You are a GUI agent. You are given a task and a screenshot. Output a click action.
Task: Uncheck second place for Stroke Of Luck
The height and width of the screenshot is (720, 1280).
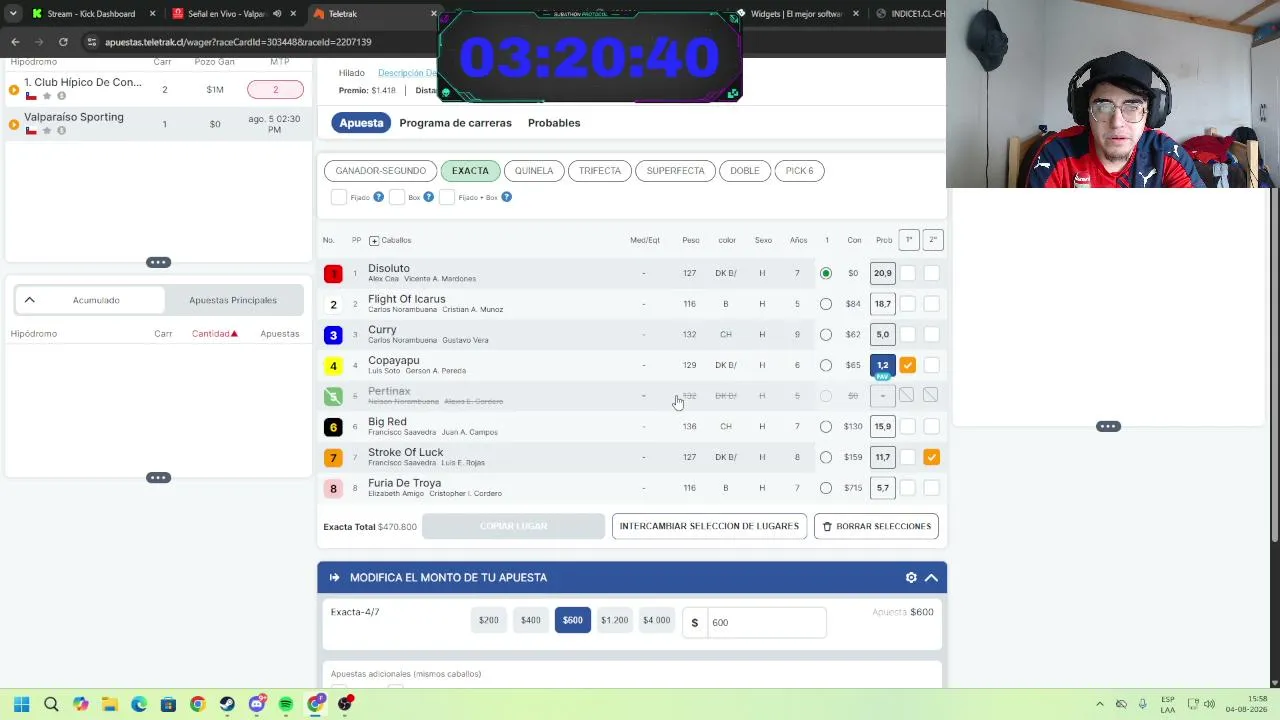point(932,457)
